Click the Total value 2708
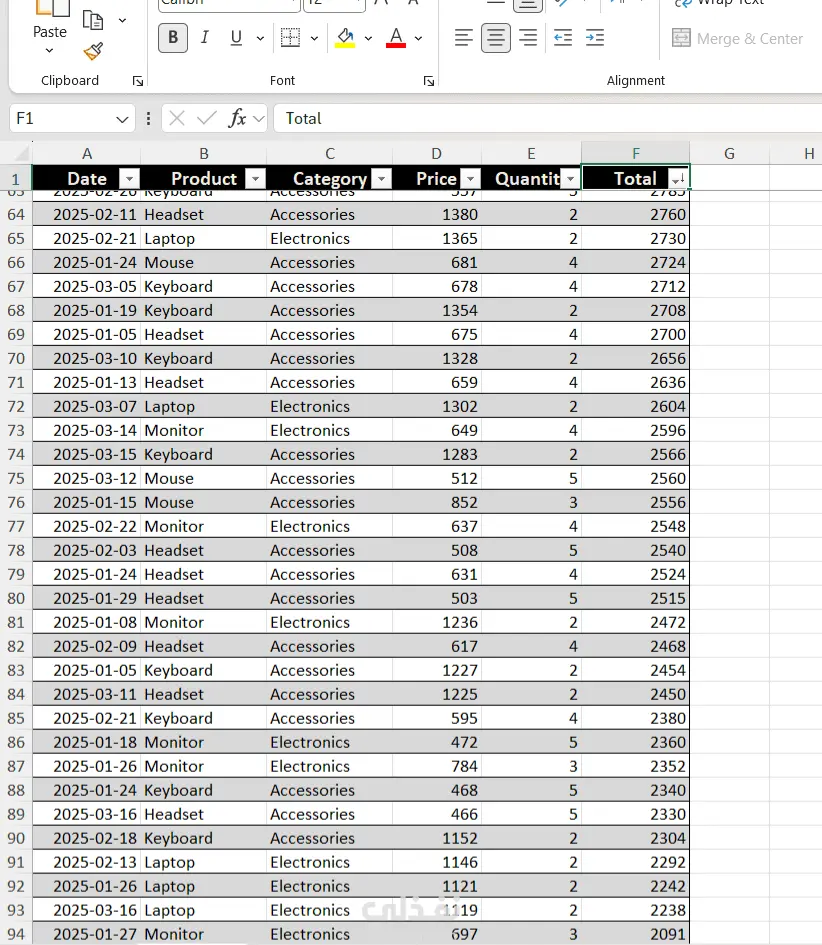Image resolution: width=822 pixels, height=945 pixels. [636, 310]
